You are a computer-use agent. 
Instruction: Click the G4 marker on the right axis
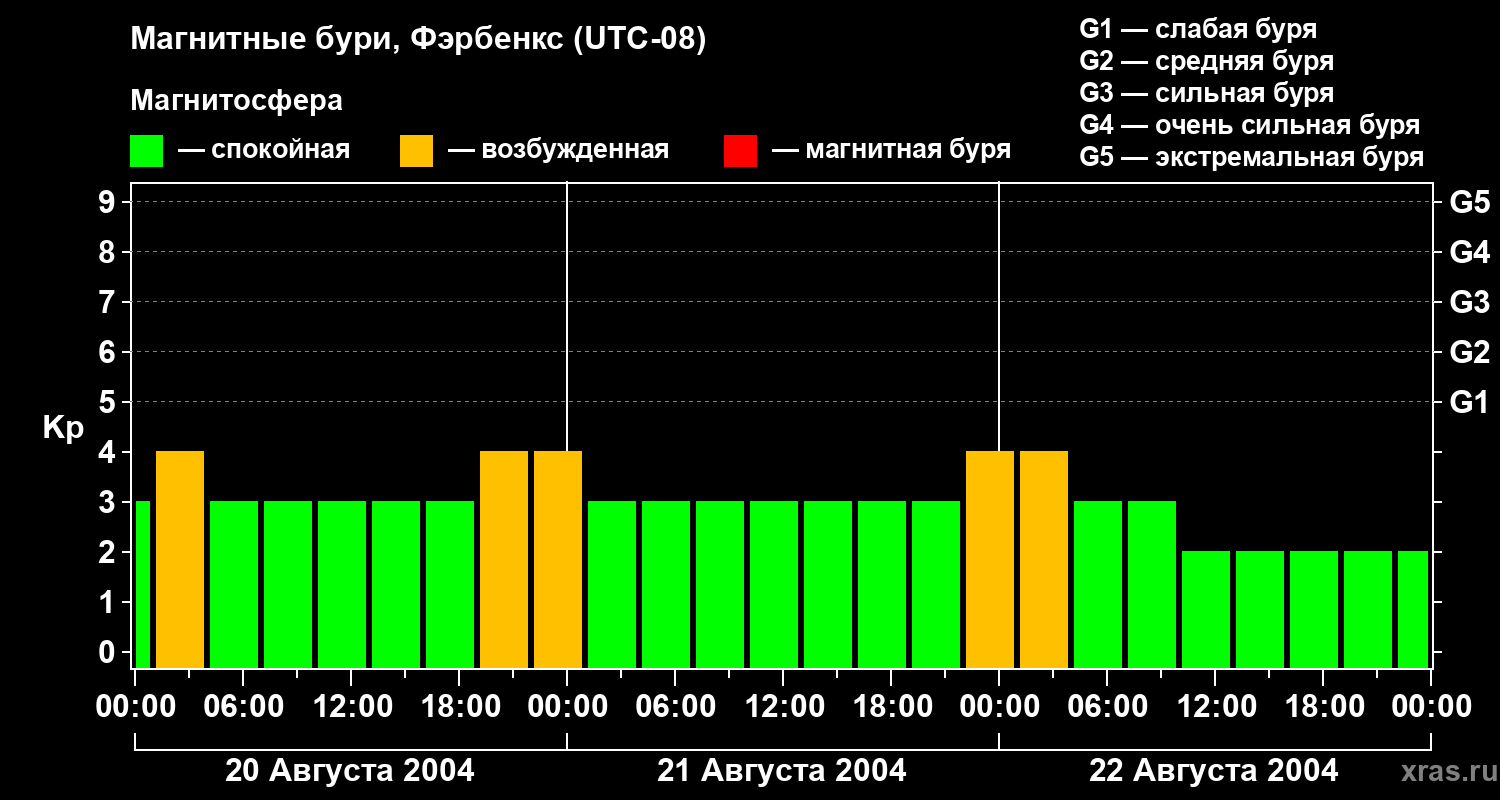pyautogui.click(x=1469, y=252)
